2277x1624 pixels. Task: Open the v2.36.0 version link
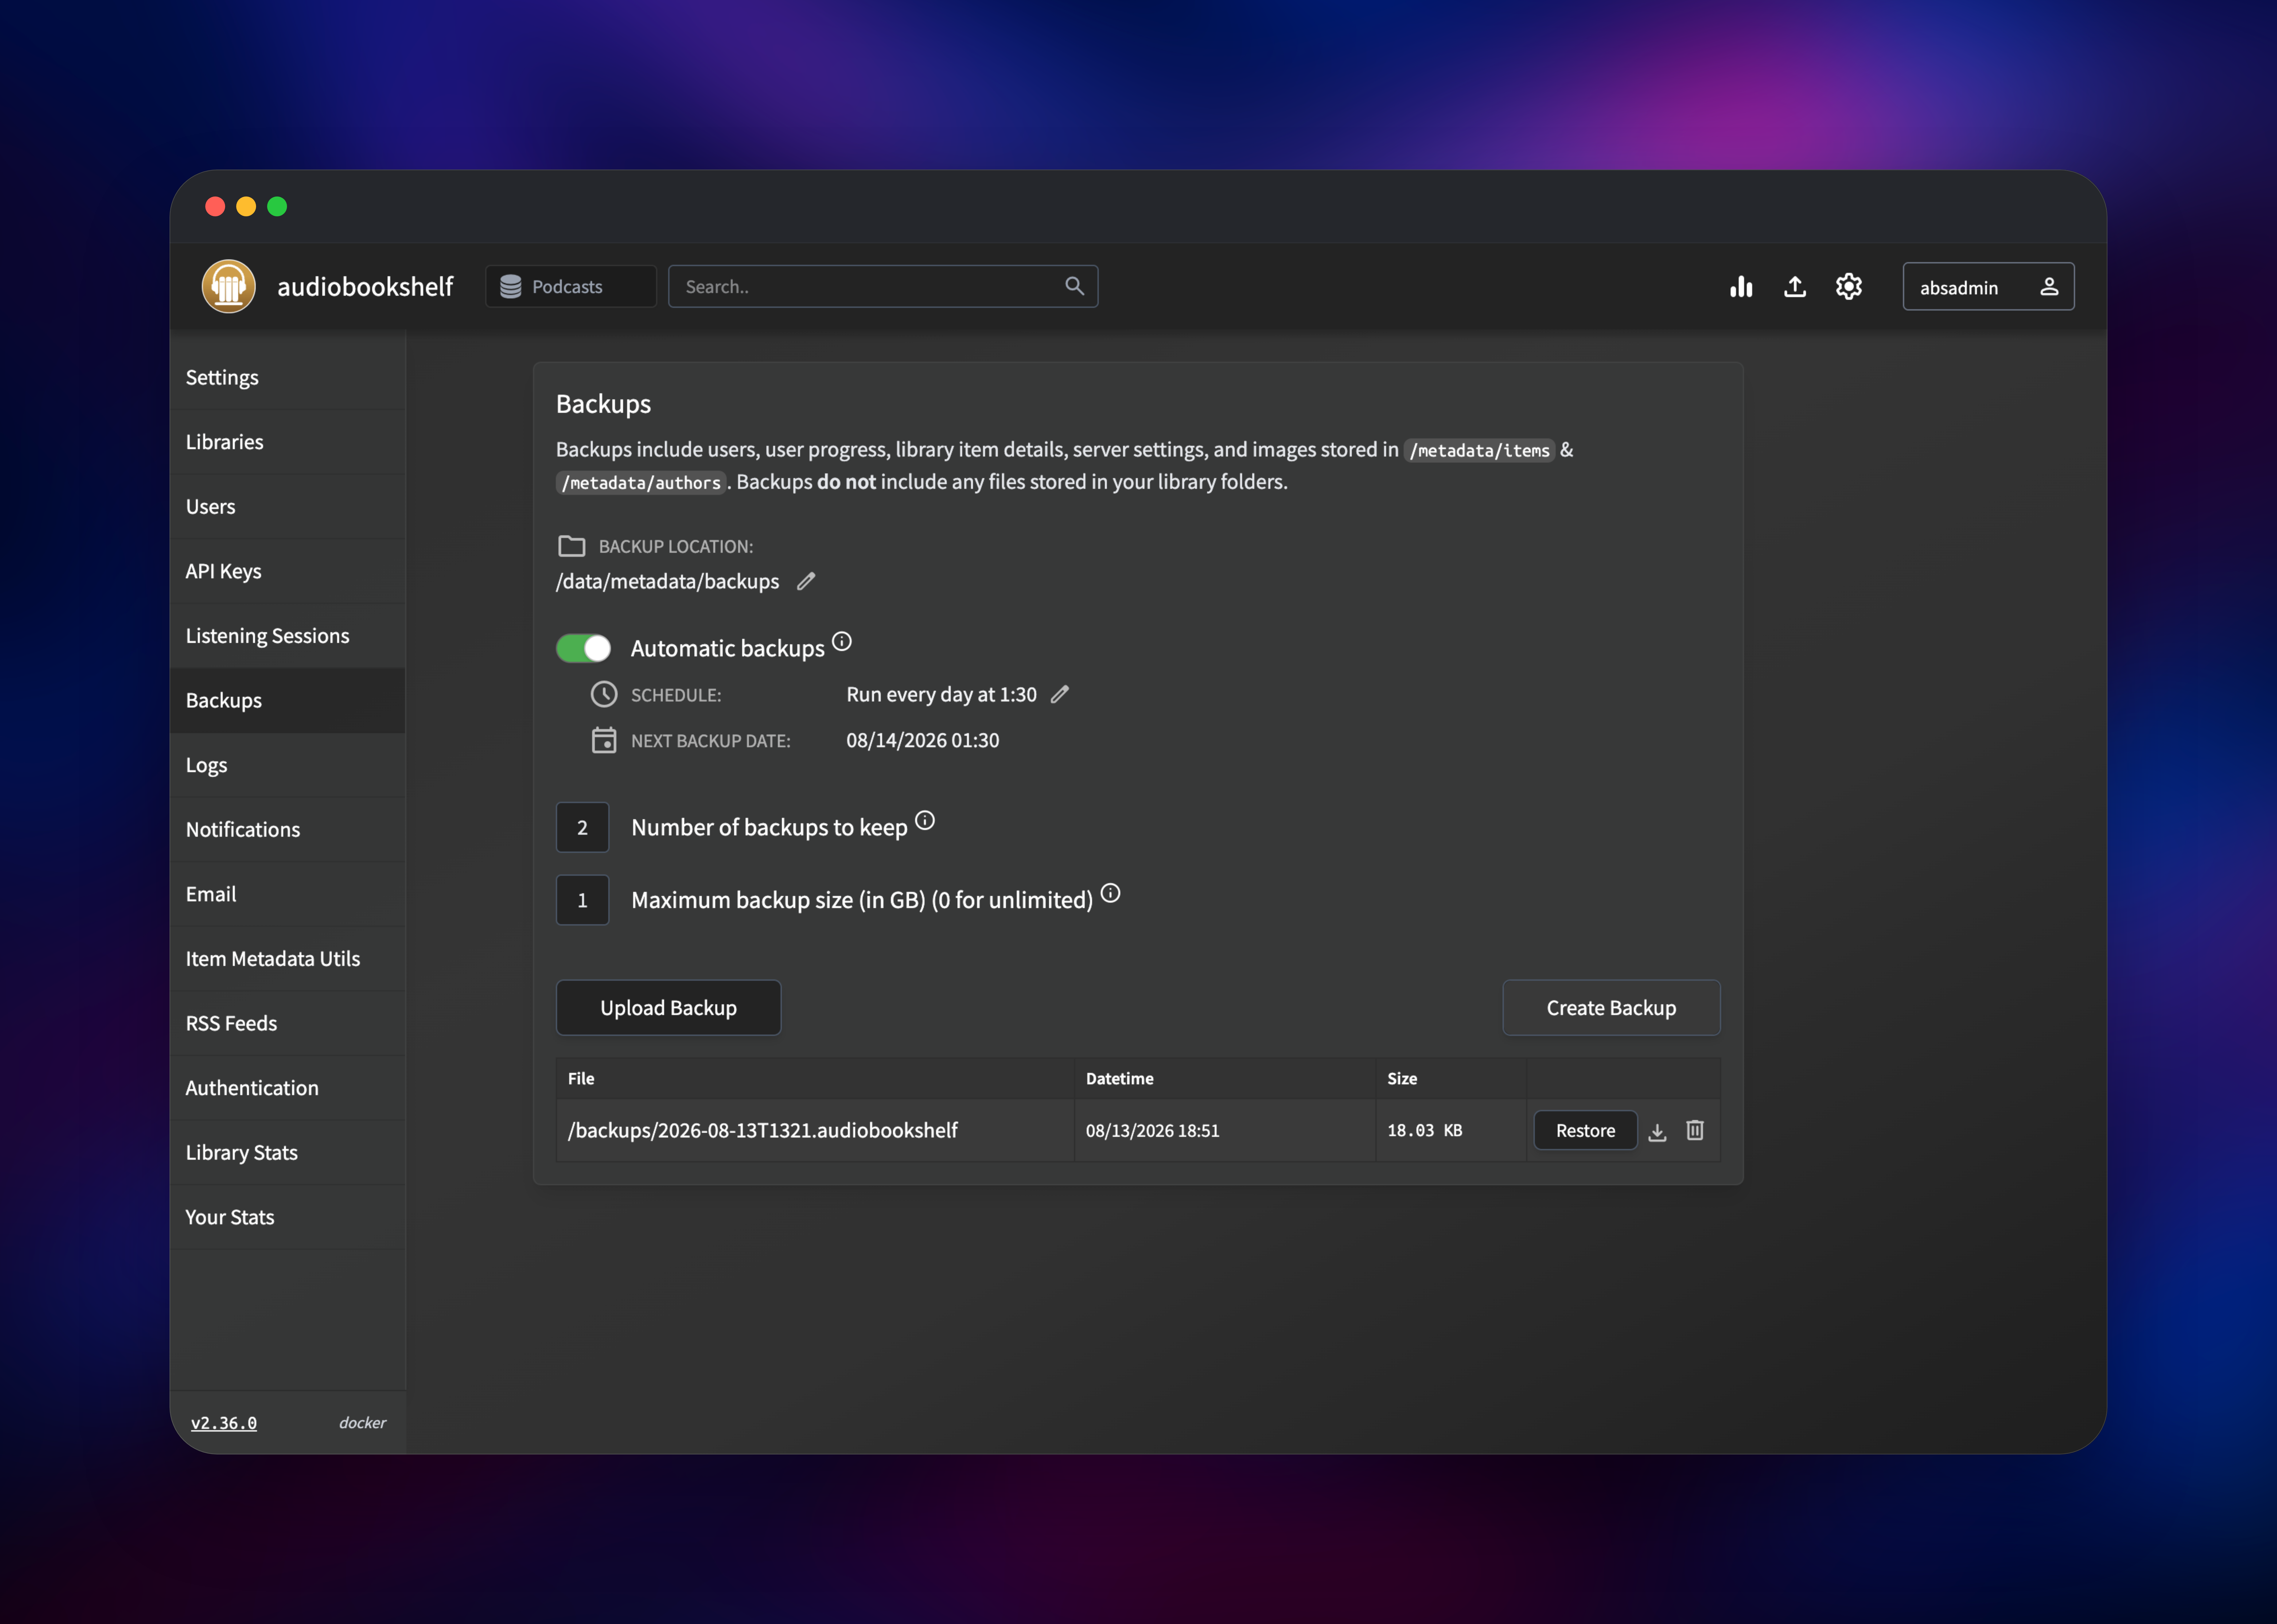[x=224, y=1423]
